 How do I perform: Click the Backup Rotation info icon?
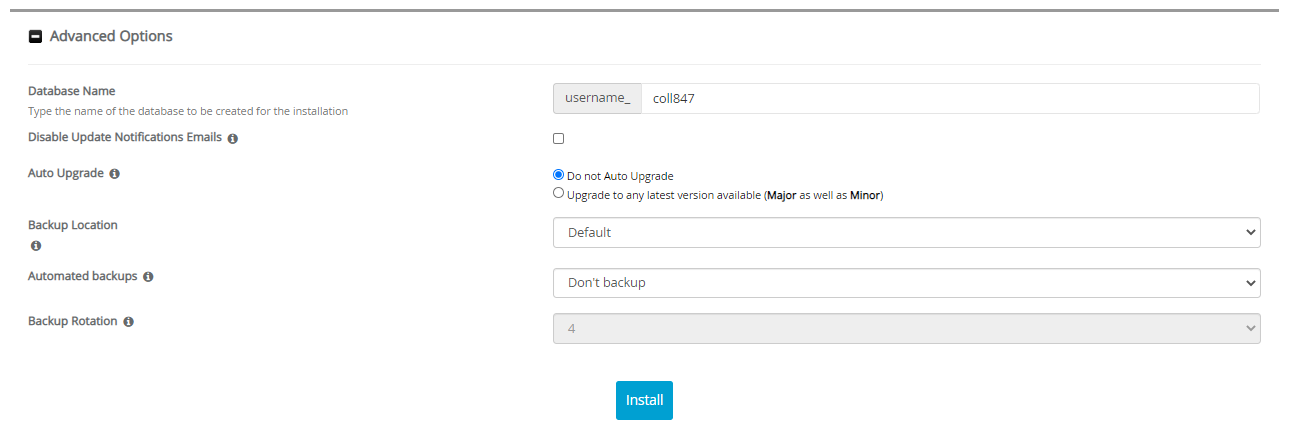pos(128,322)
